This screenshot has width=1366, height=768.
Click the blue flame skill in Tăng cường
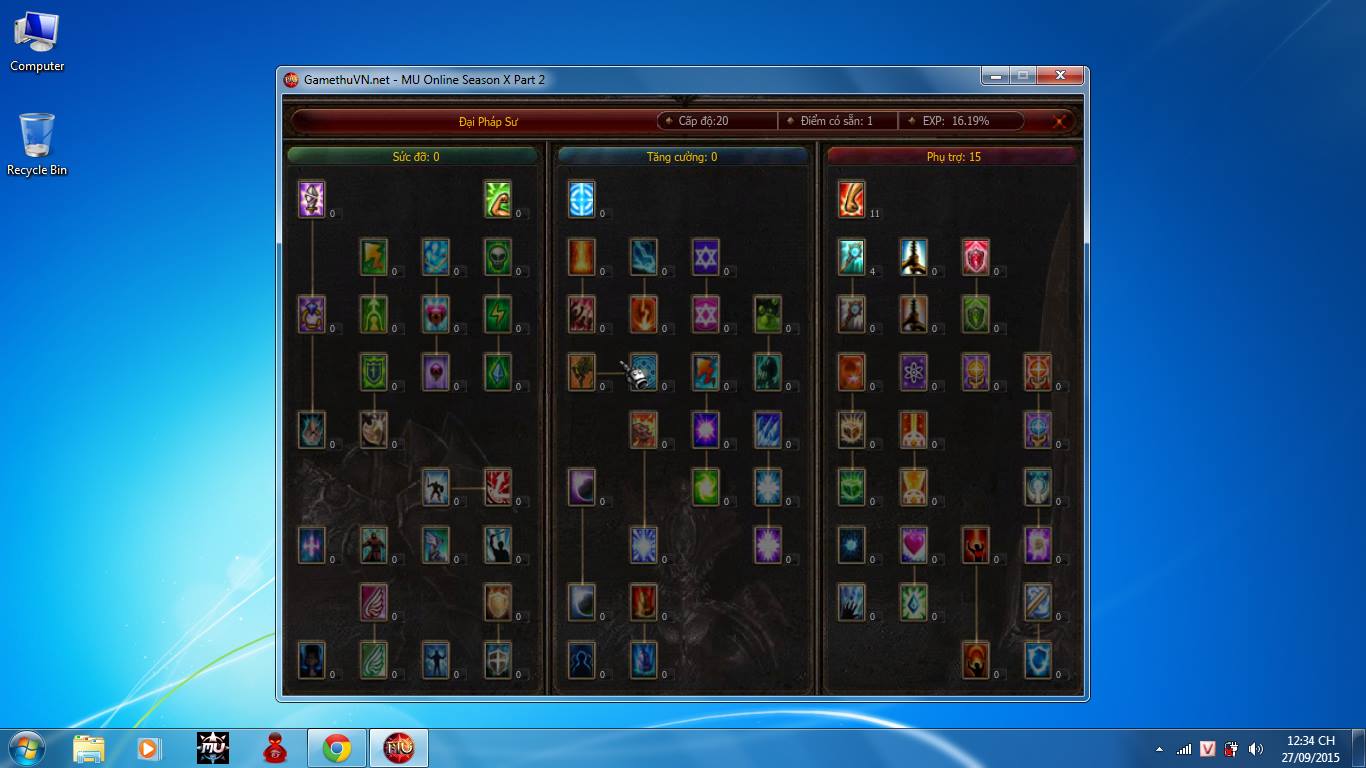click(644, 660)
